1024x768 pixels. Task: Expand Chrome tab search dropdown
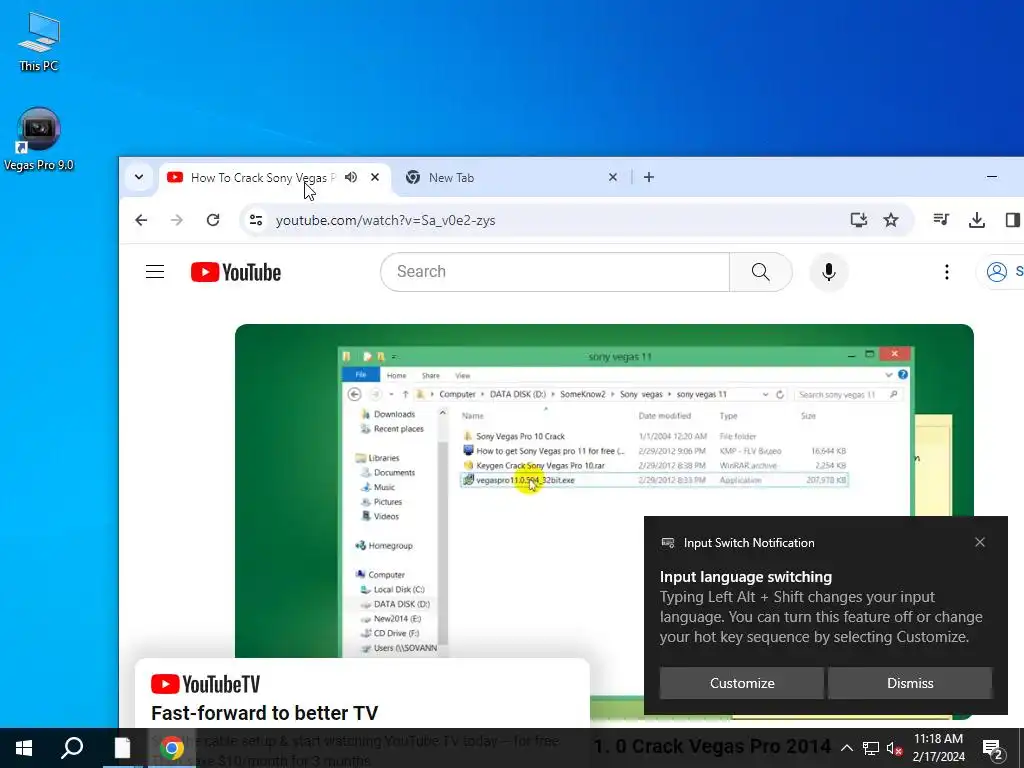[139, 177]
